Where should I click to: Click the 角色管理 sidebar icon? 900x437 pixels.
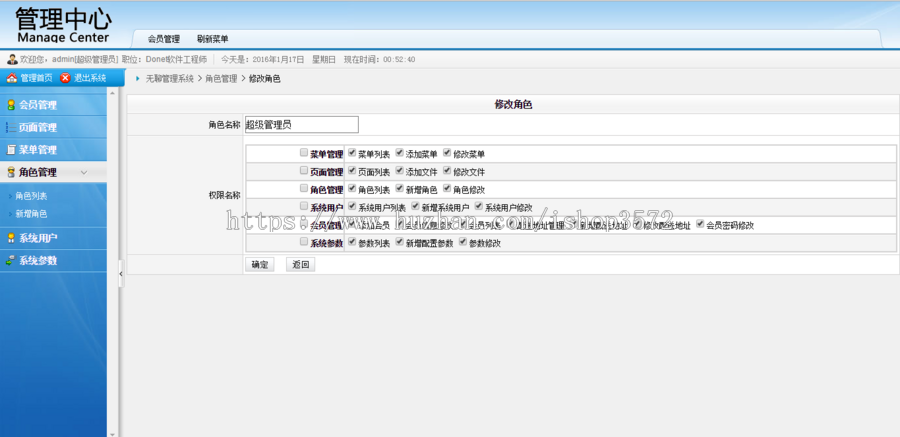point(10,172)
